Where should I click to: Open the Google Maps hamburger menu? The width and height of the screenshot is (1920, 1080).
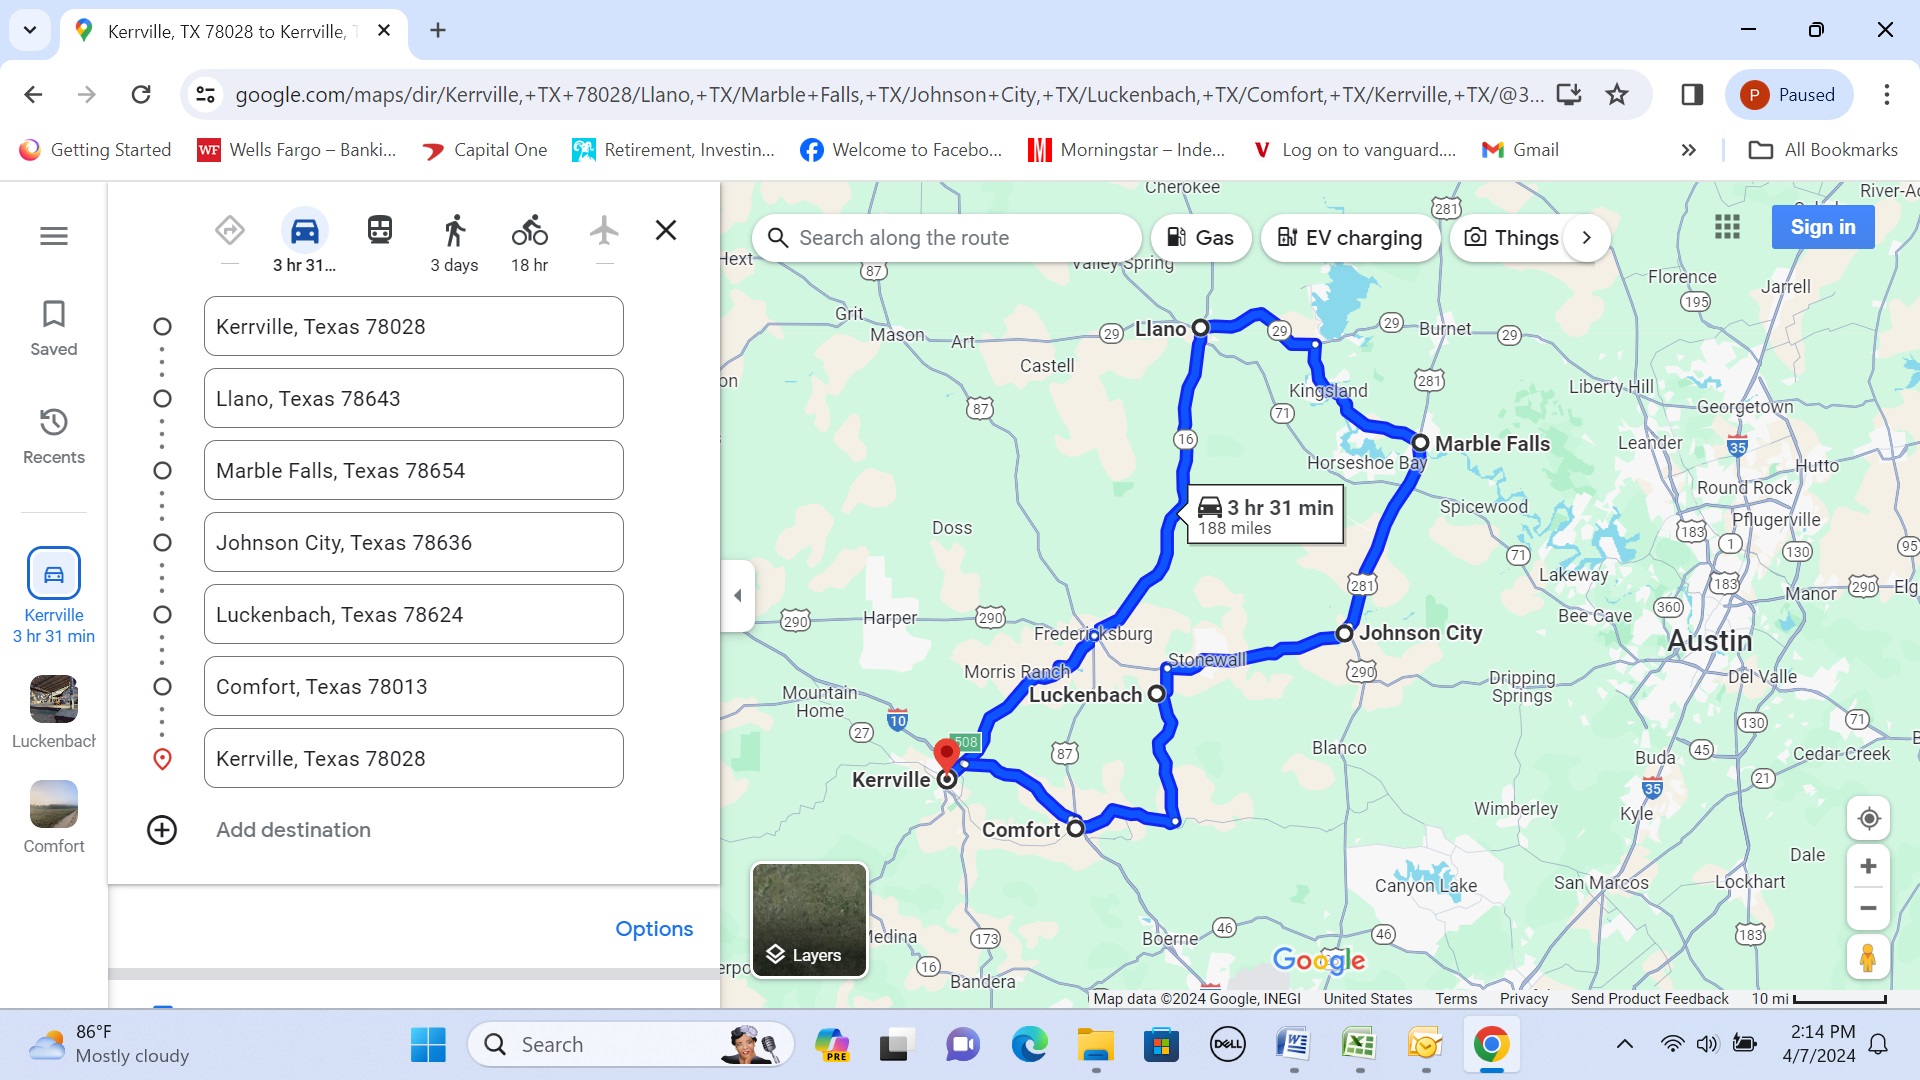pos(54,236)
